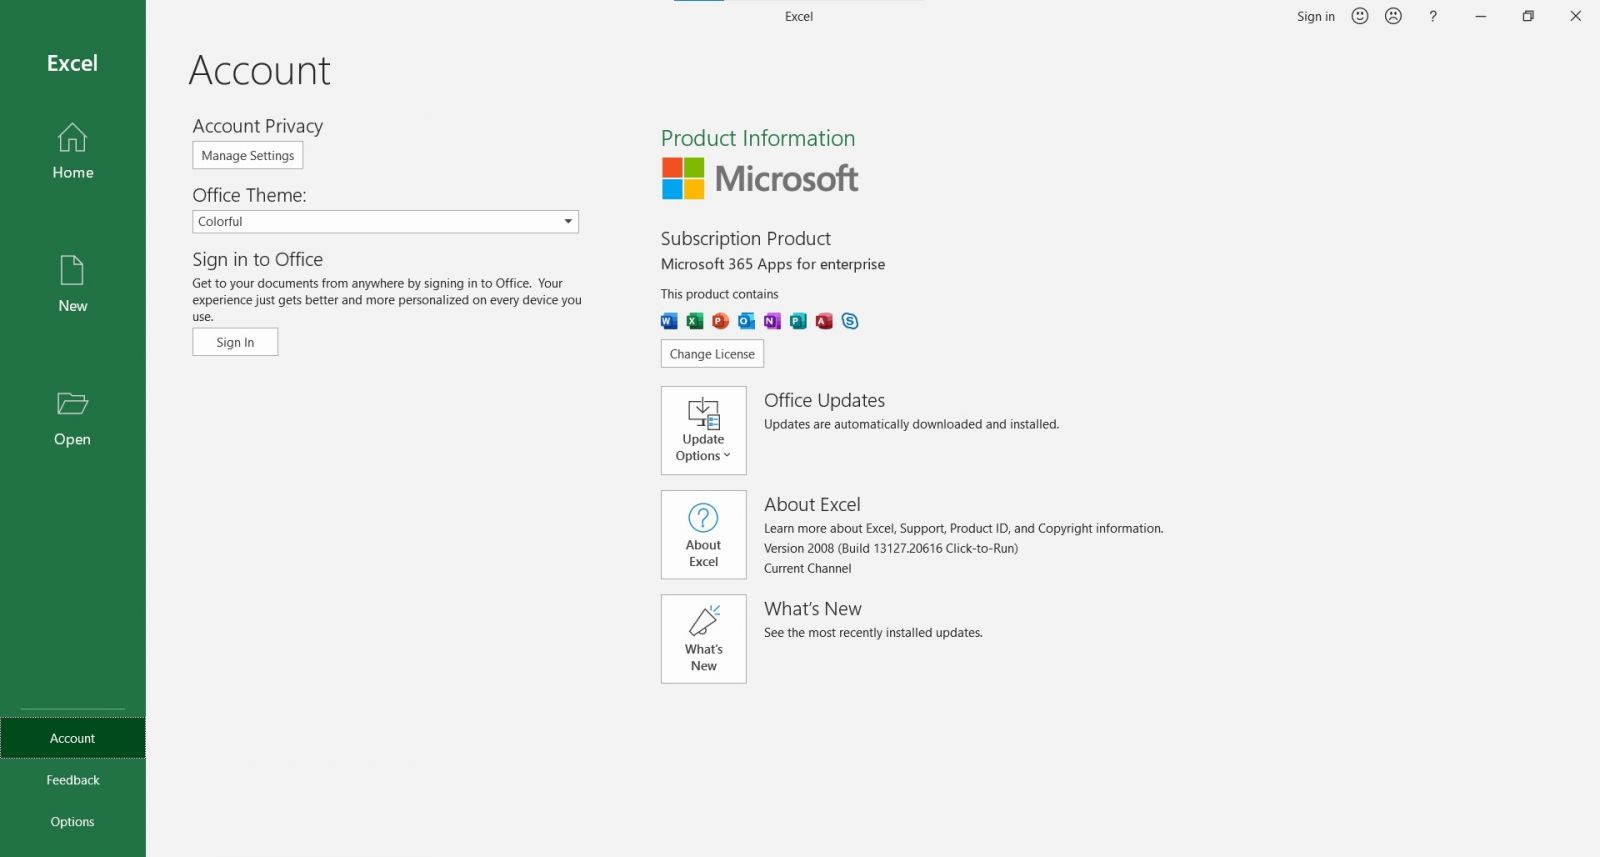The image size is (1600, 857).
Task: Click the Sign In button under Sign in to Office
Action: (235, 342)
